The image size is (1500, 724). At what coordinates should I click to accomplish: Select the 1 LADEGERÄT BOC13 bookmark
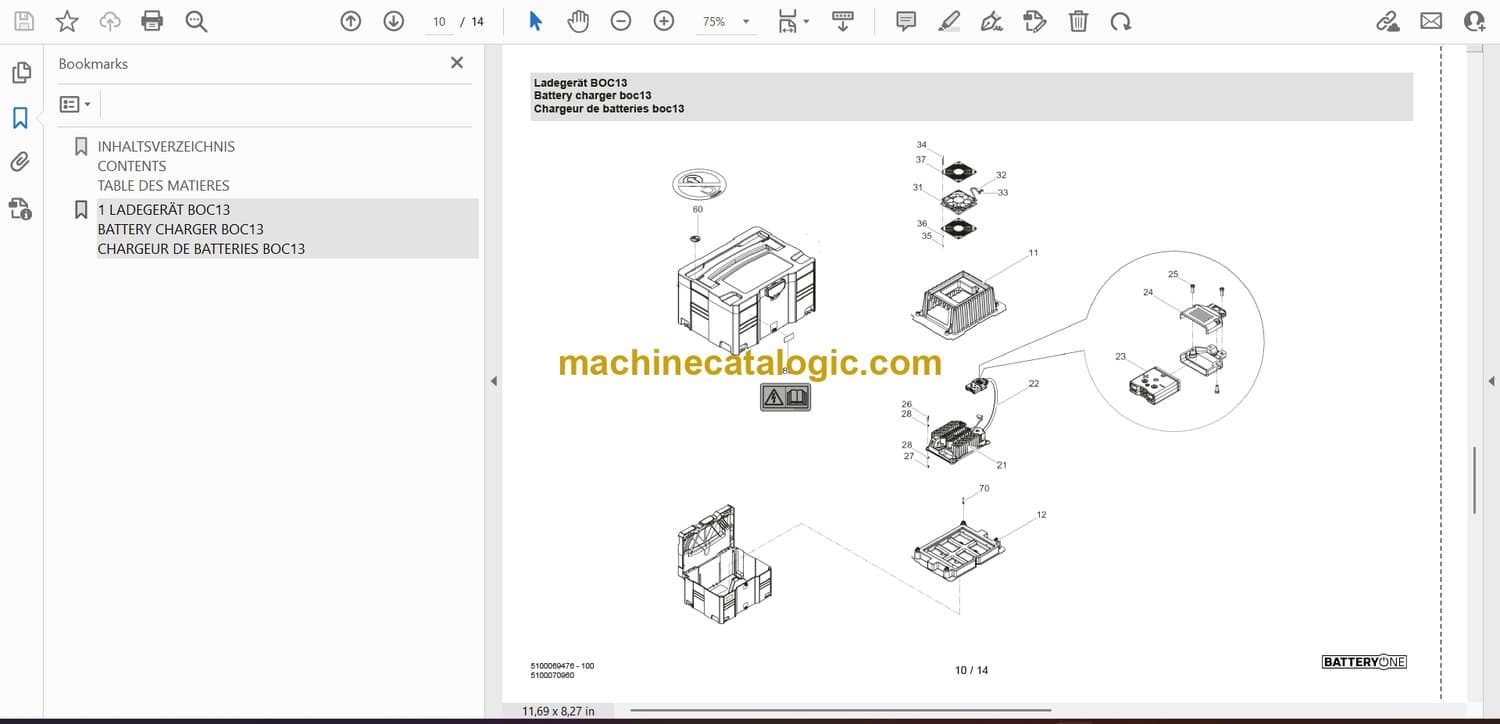(164, 210)
